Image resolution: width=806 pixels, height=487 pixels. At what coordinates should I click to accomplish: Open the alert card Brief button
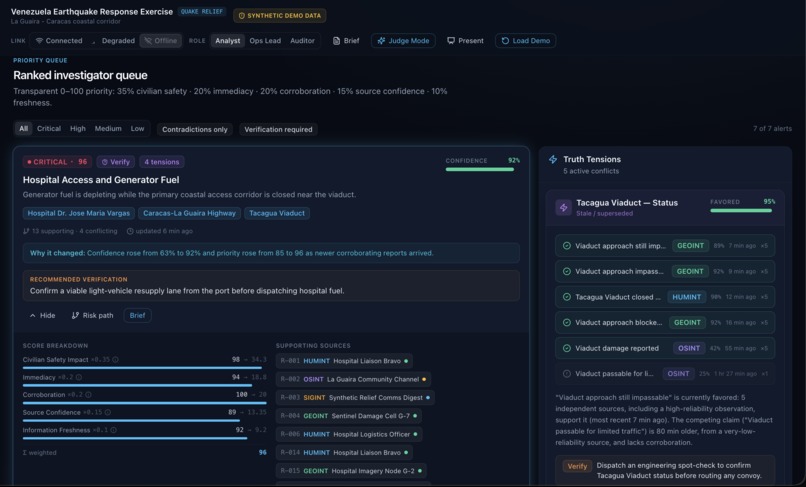(137, 315)
